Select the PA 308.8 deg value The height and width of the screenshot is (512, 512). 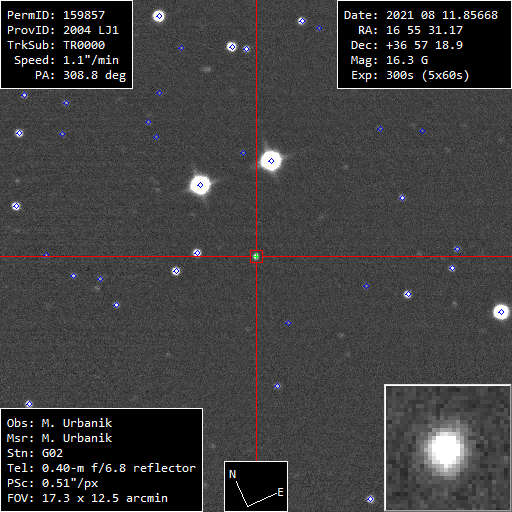click(x=81, y=75)
